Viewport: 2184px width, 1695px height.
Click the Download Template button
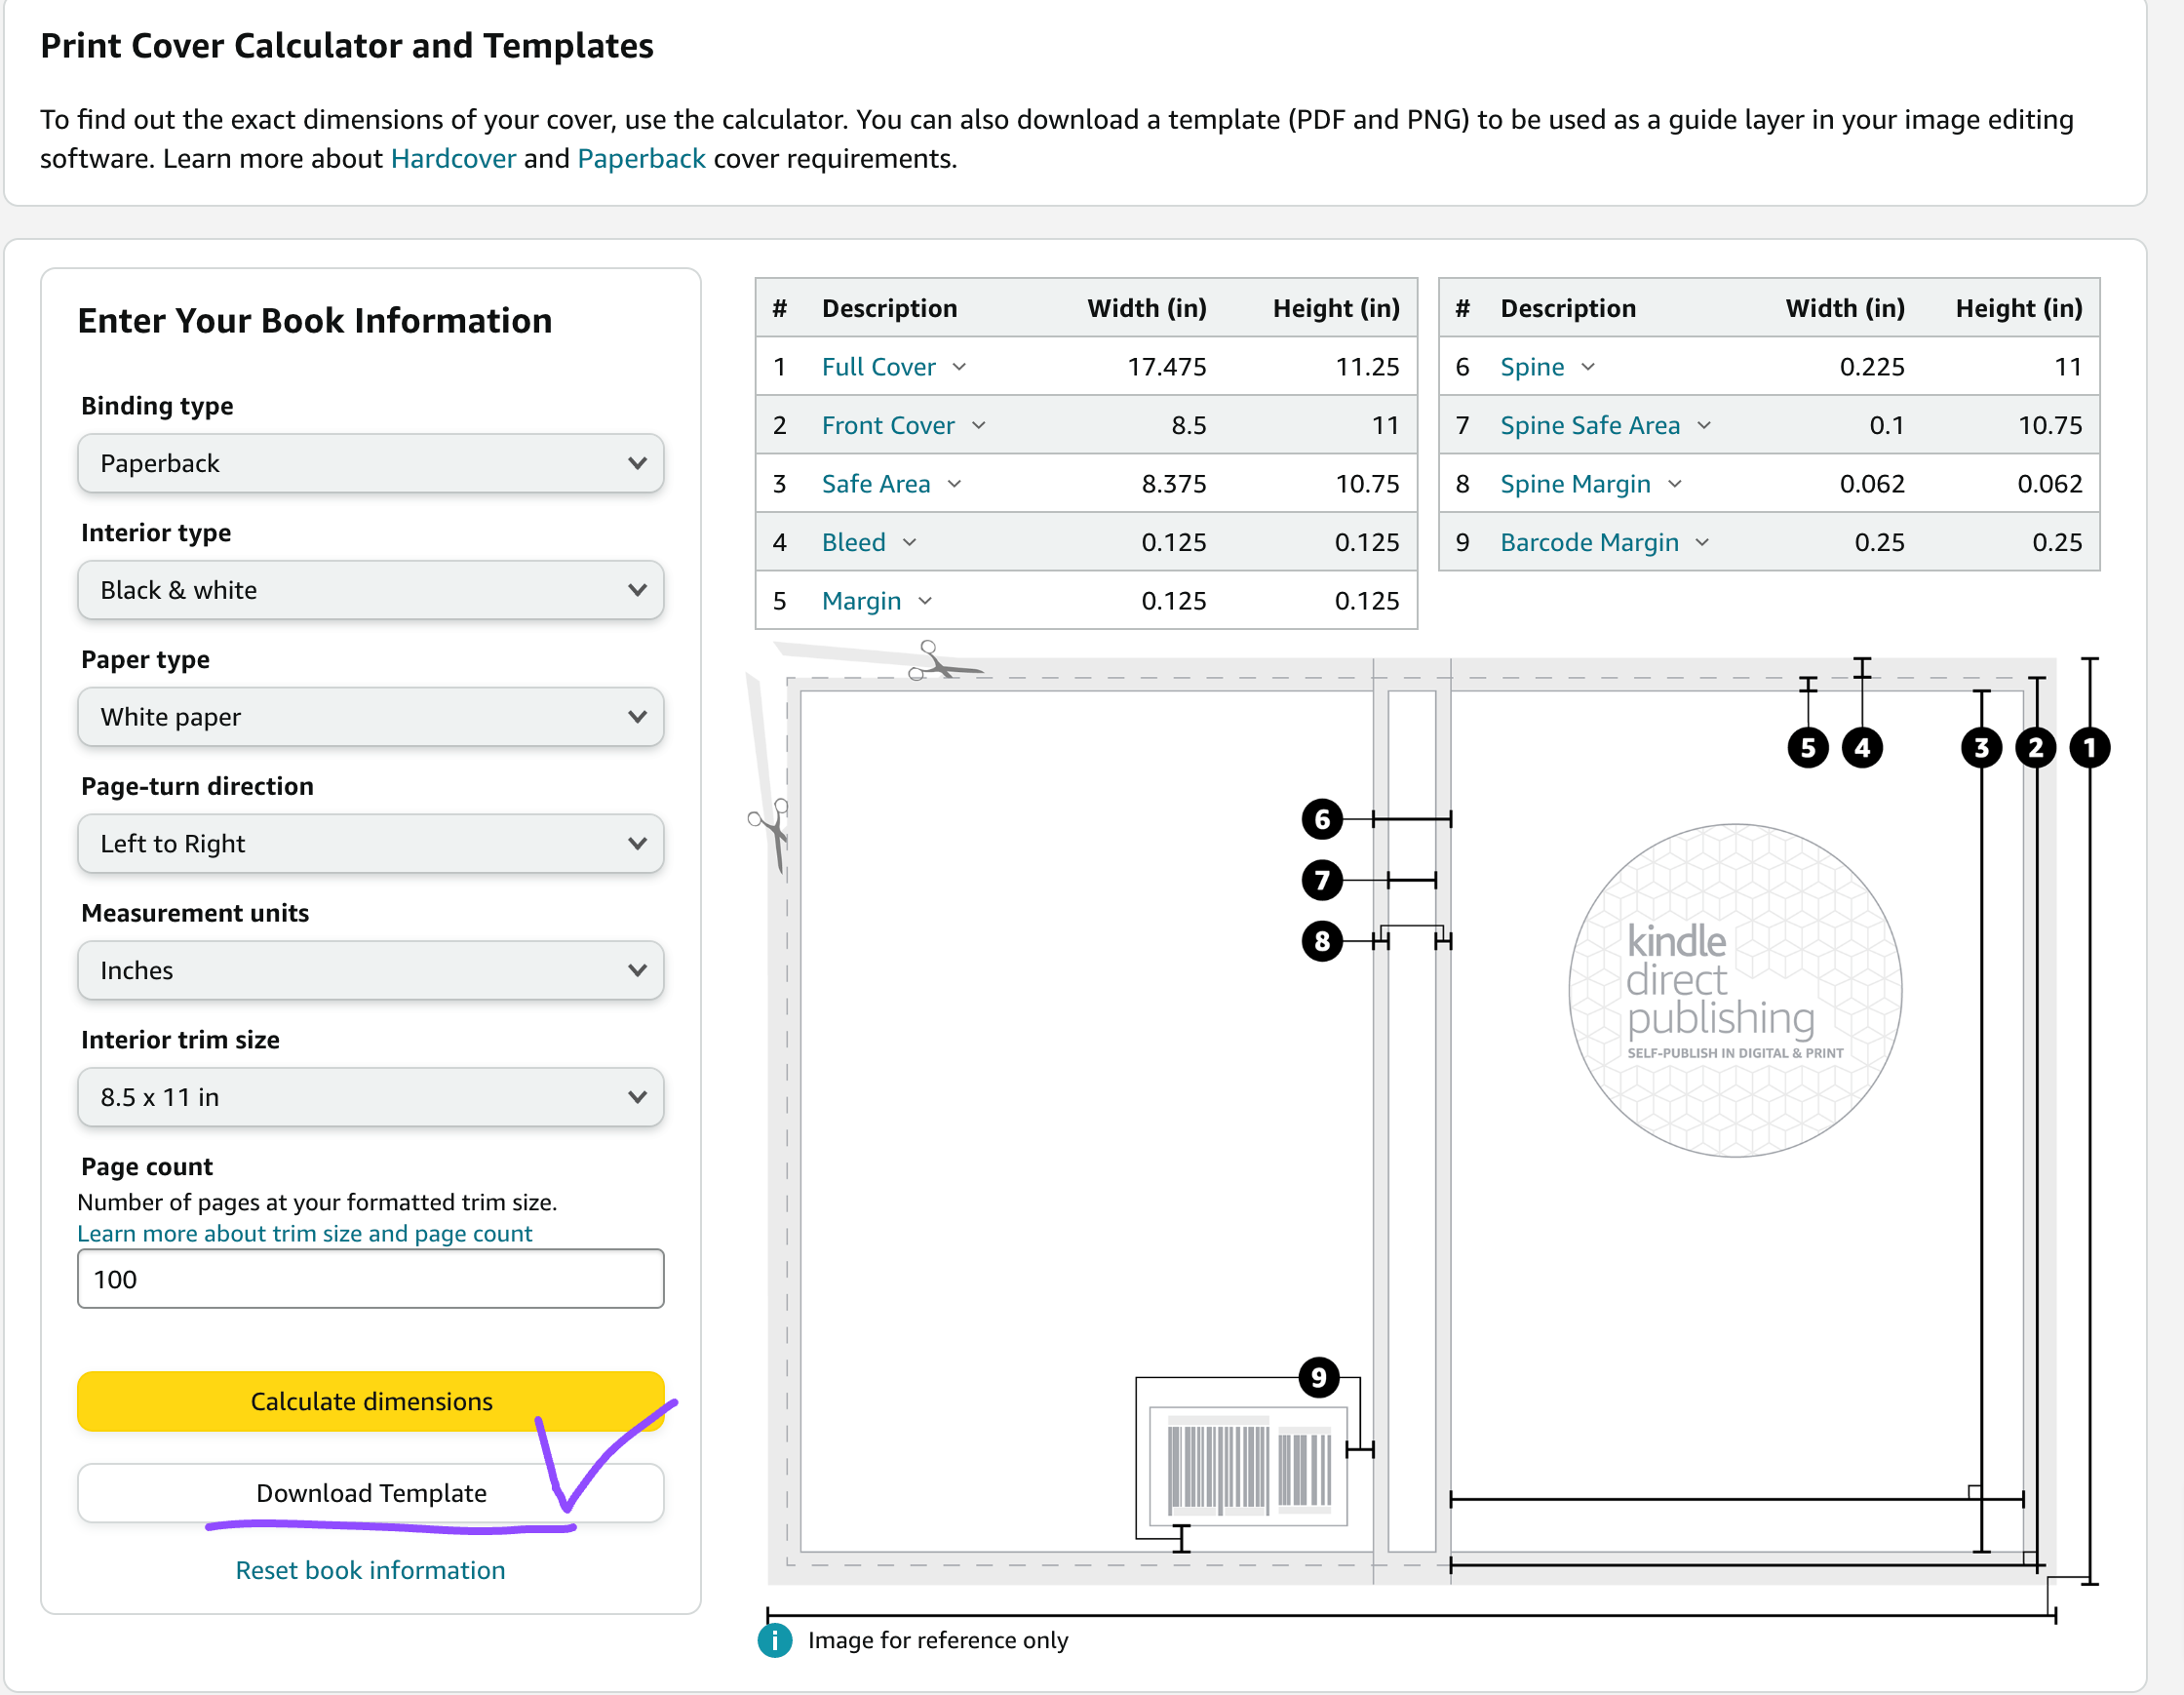pos(370,1492)
